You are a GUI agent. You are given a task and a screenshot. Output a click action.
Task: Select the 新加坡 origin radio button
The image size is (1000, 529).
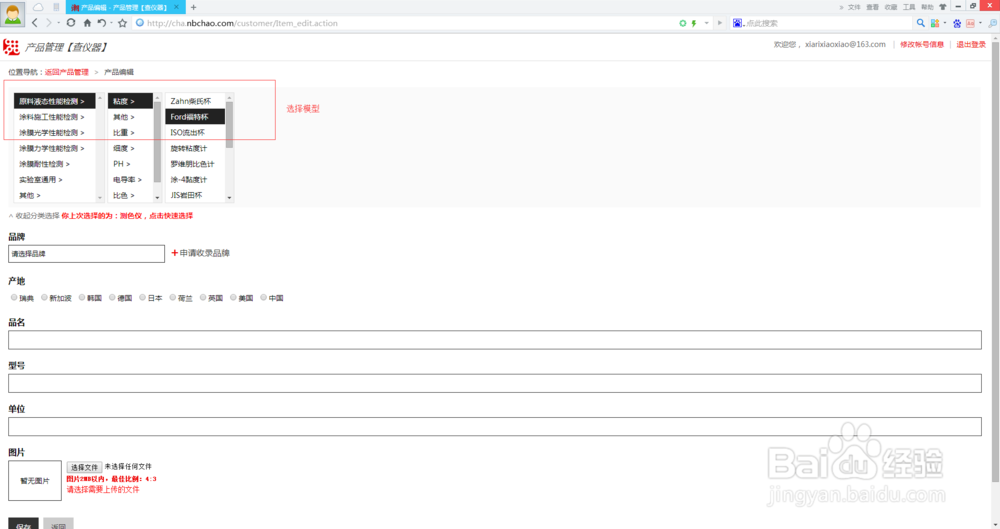point(44,297)
